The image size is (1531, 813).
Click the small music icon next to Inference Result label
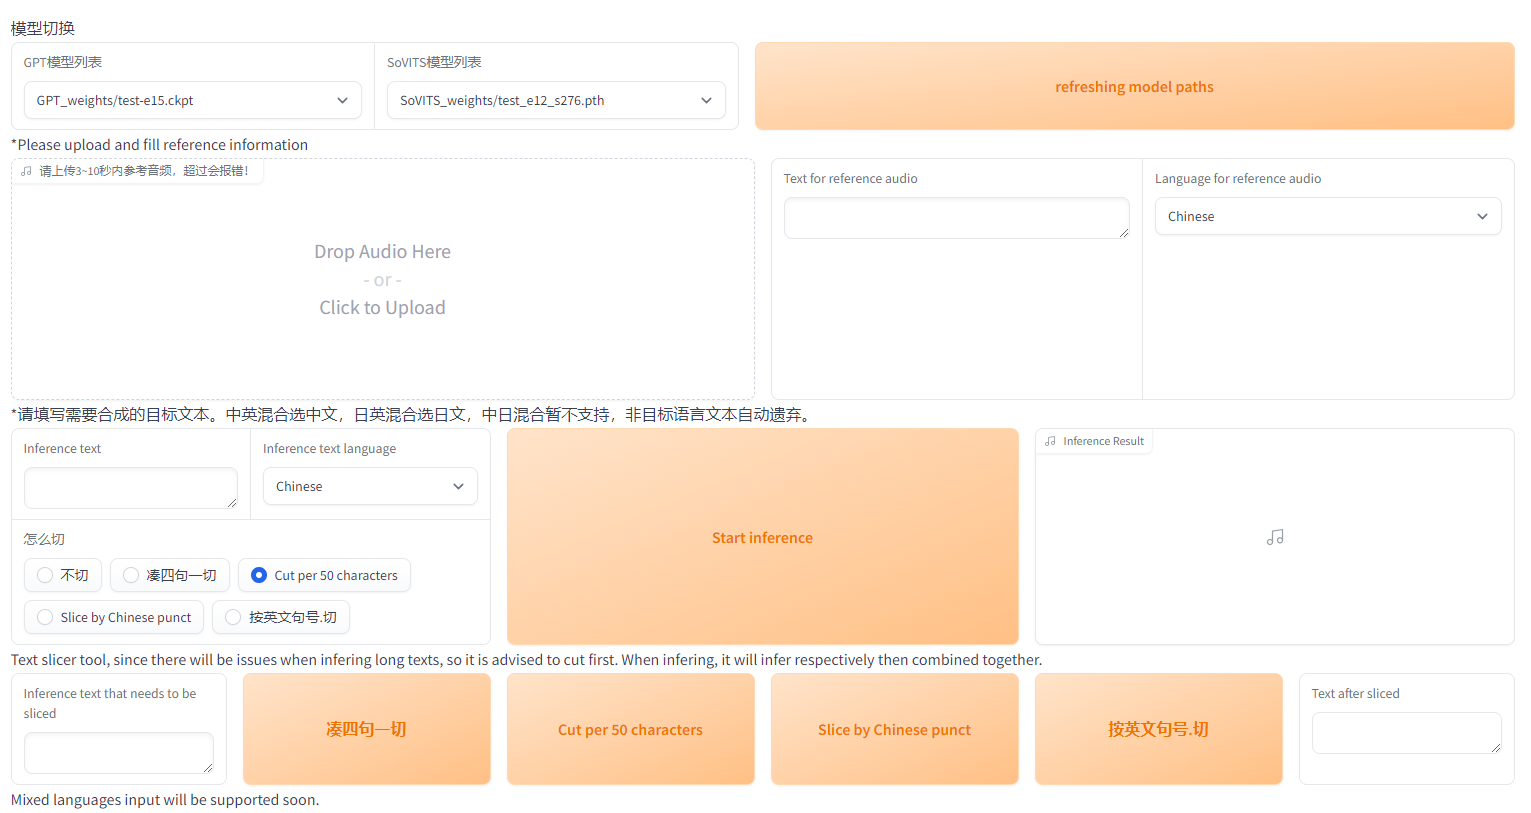click(1050, 441)
